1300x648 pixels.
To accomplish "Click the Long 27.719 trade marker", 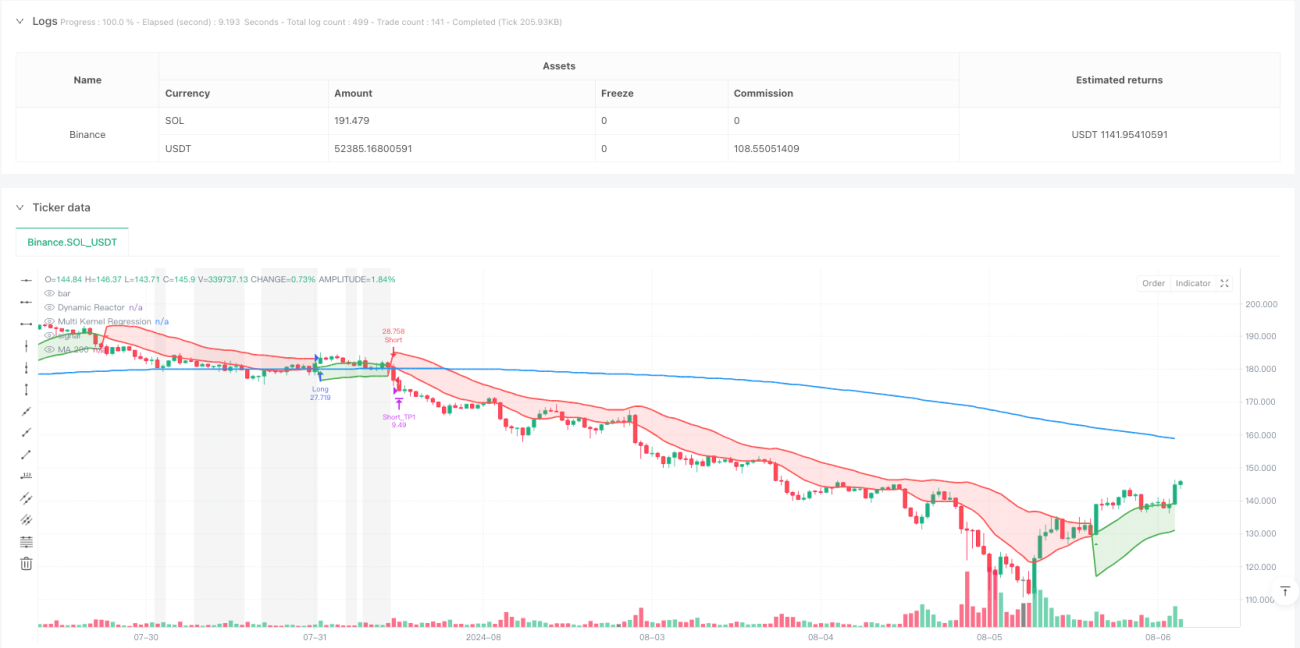I will point(319,392).
